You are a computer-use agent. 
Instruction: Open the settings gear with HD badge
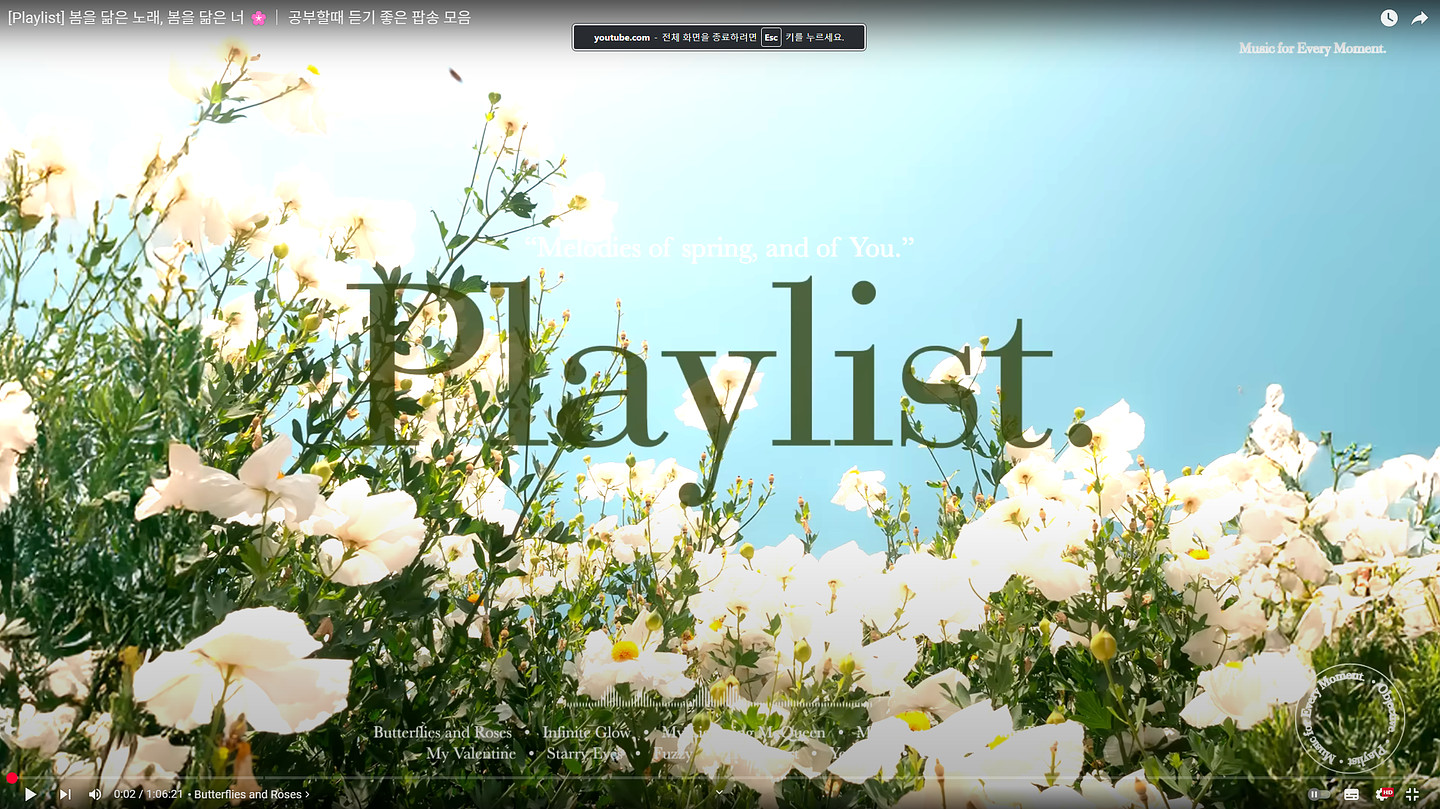[1383, 794]
